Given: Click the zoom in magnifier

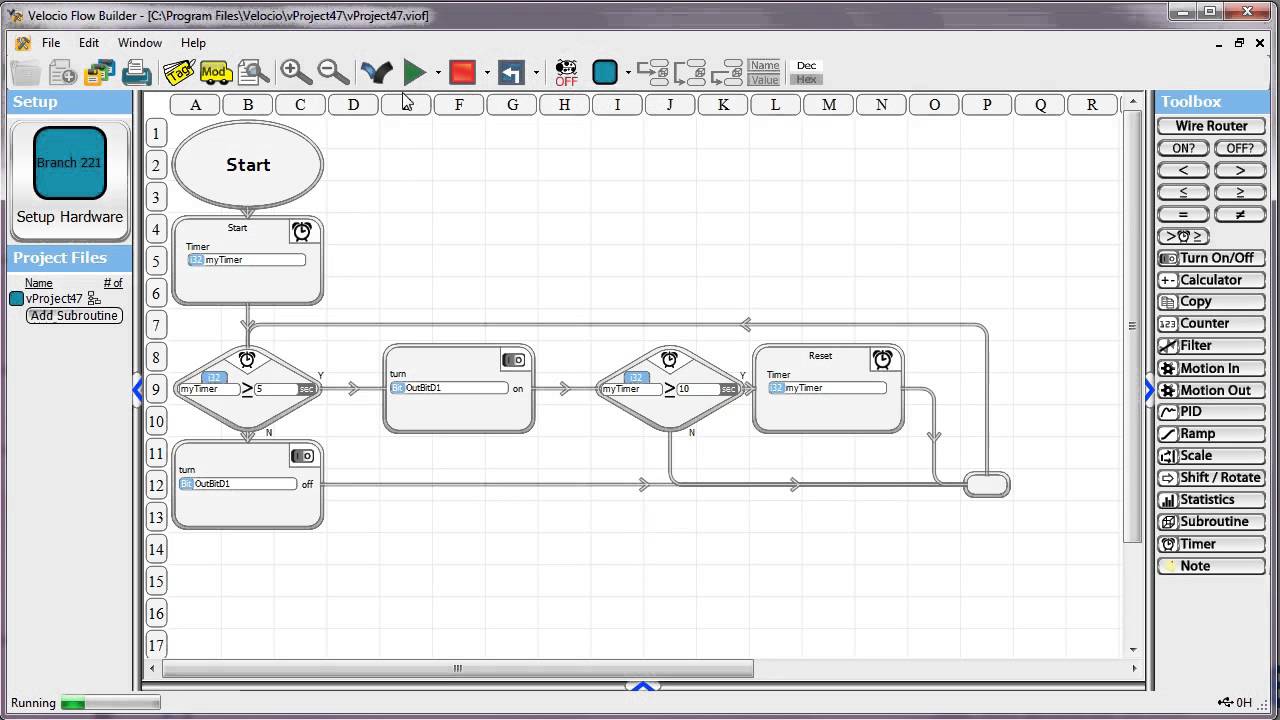Looking at the screenshot, I should click(x=295, y=71).
